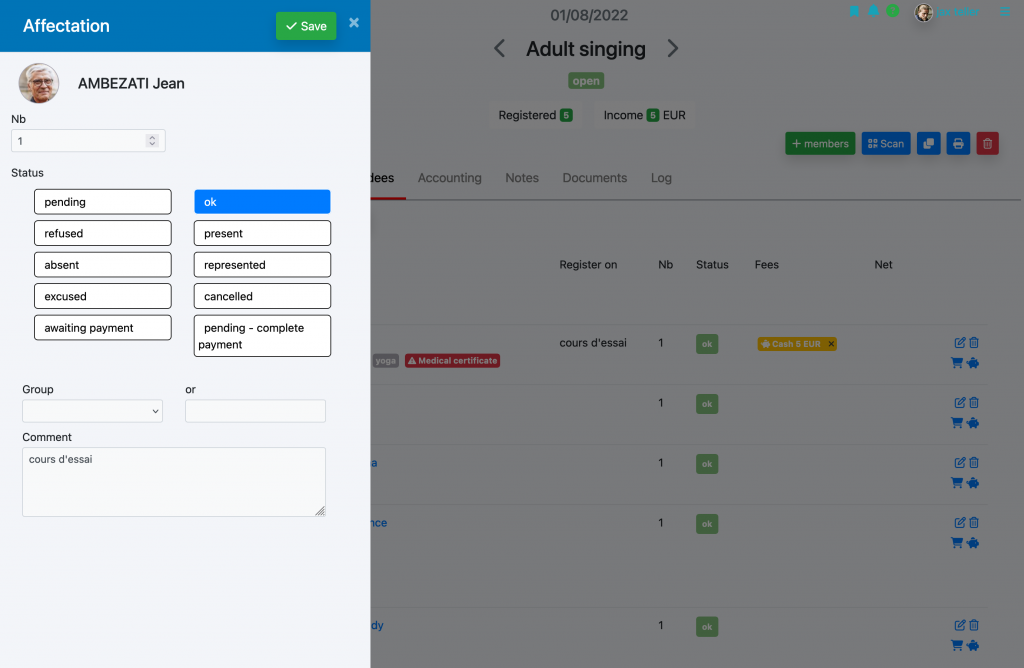The width and height of the screenshot is (1024, 668).
Task: Save the Affectation panel changes
Action: point(306,26)
